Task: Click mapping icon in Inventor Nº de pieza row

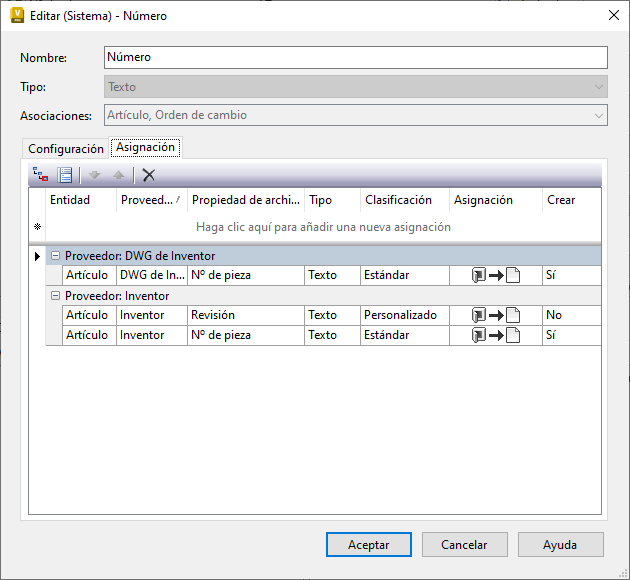Action: [x=496, y=335]
